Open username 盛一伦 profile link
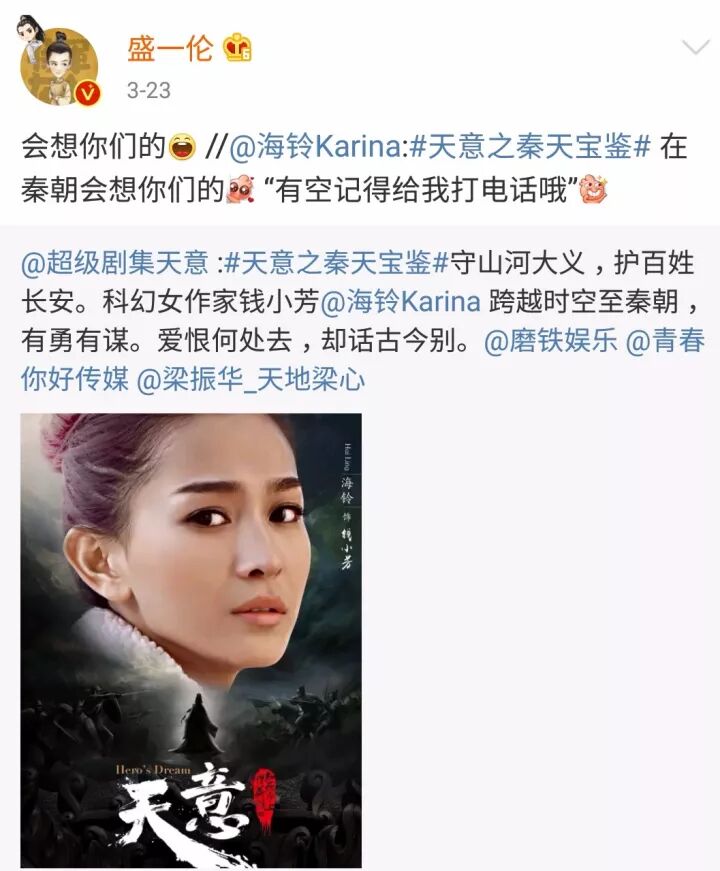Screen dimensions: 720x871 click(171, 48)
